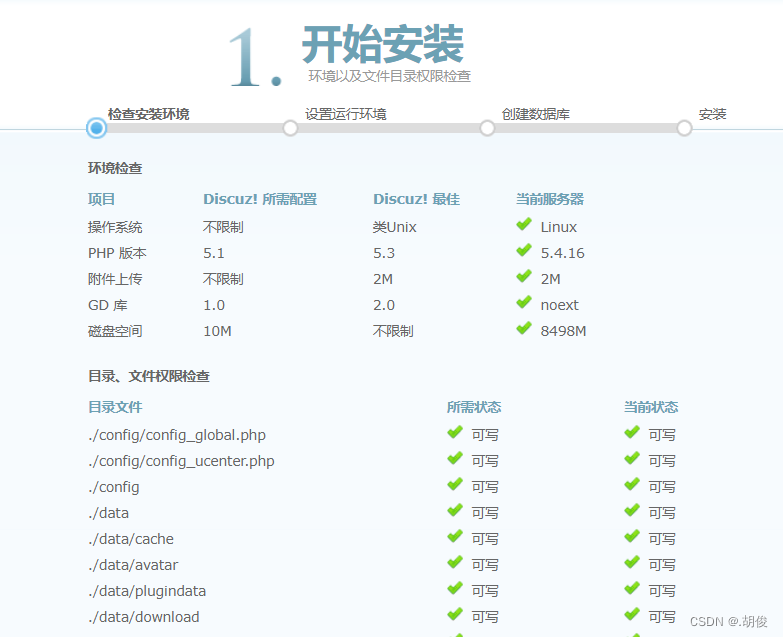Click the ./config/config_global.php path
783x637 pixels.
point(177,435)
